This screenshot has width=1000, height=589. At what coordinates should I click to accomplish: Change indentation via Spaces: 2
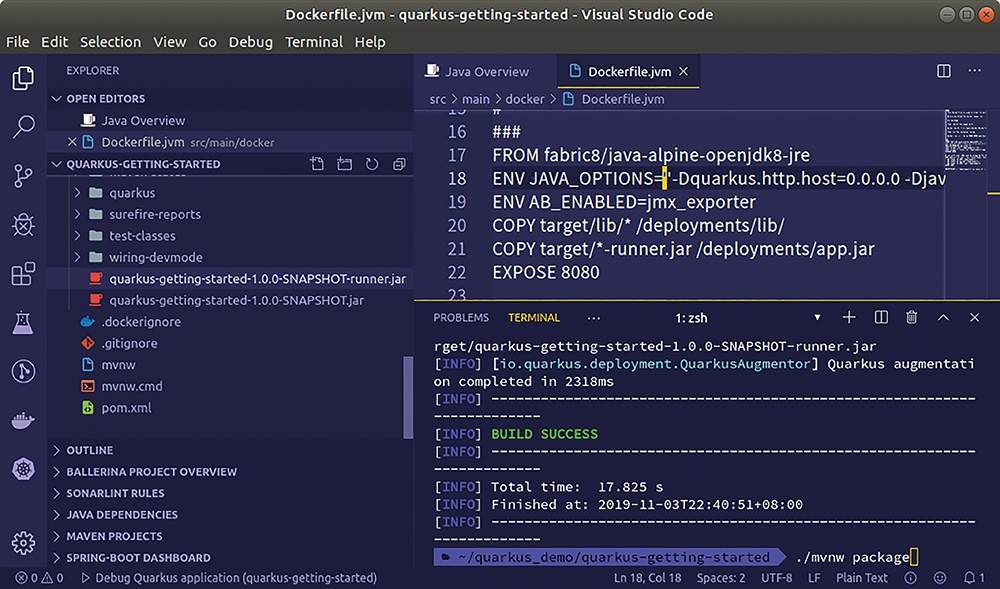pyautogui.click(x=721, y=578)
